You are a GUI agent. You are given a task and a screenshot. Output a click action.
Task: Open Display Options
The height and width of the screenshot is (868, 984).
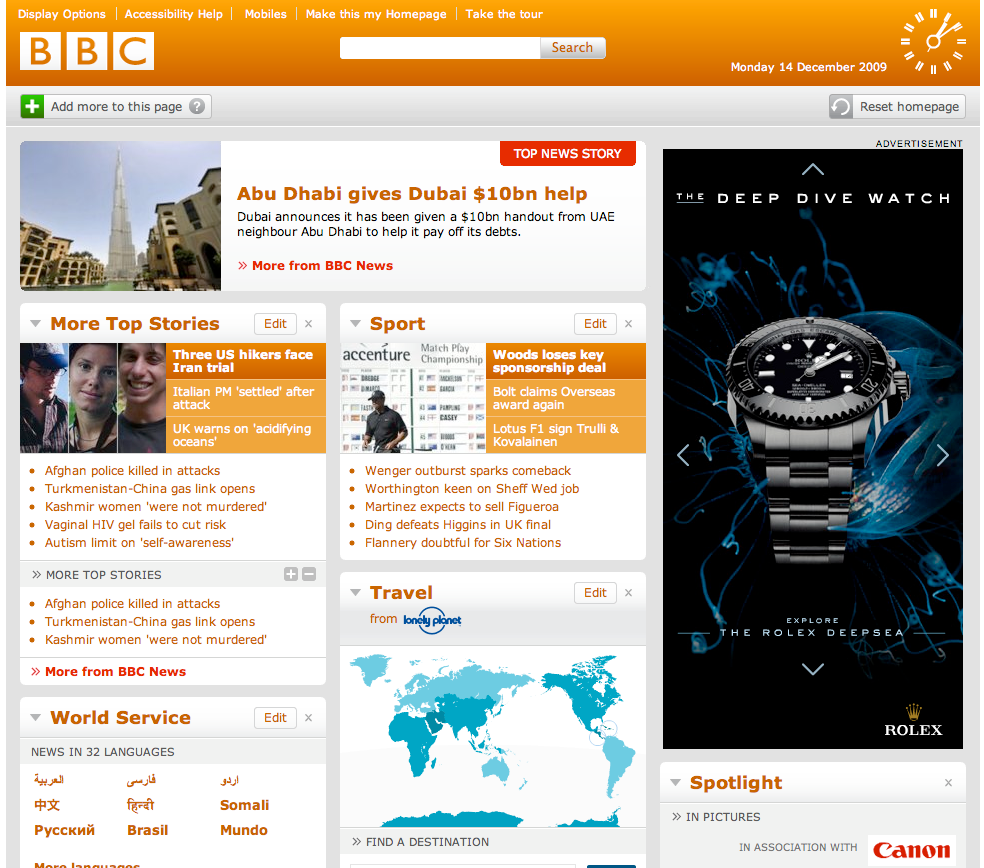point(62,14)
